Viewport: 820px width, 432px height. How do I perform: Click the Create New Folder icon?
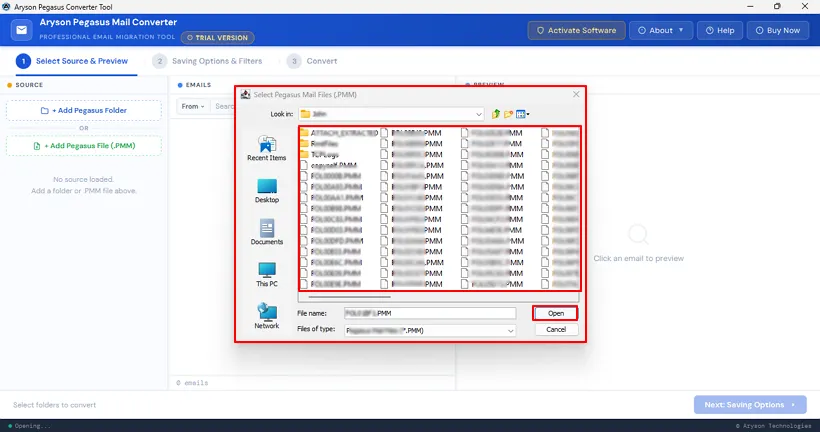(x=508, y=114)
